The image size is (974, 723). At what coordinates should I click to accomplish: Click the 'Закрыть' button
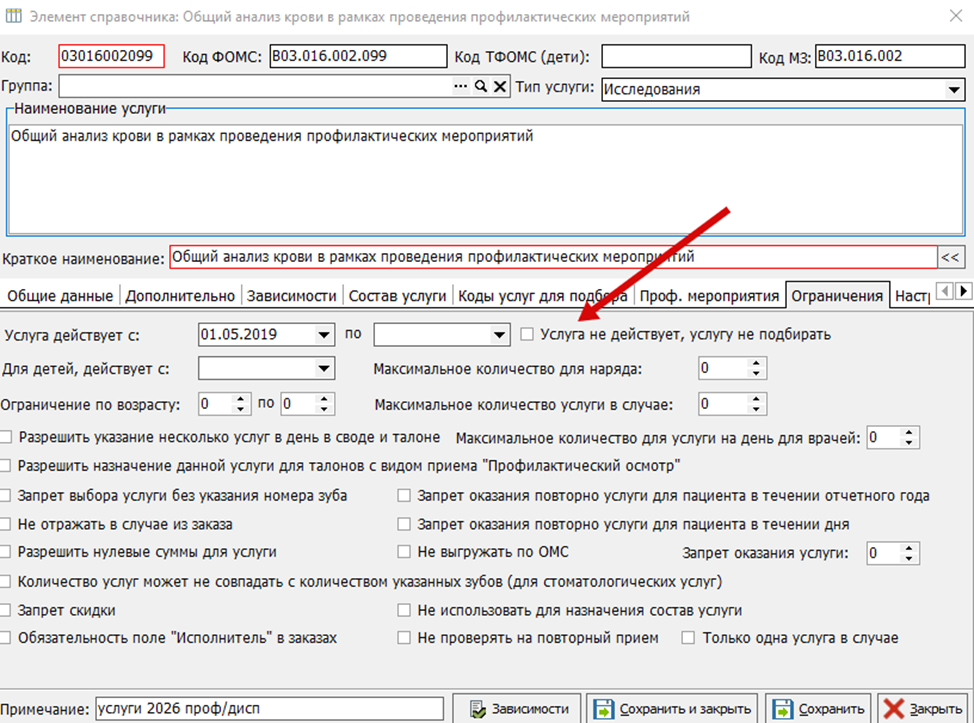click(x=923, y=709)
